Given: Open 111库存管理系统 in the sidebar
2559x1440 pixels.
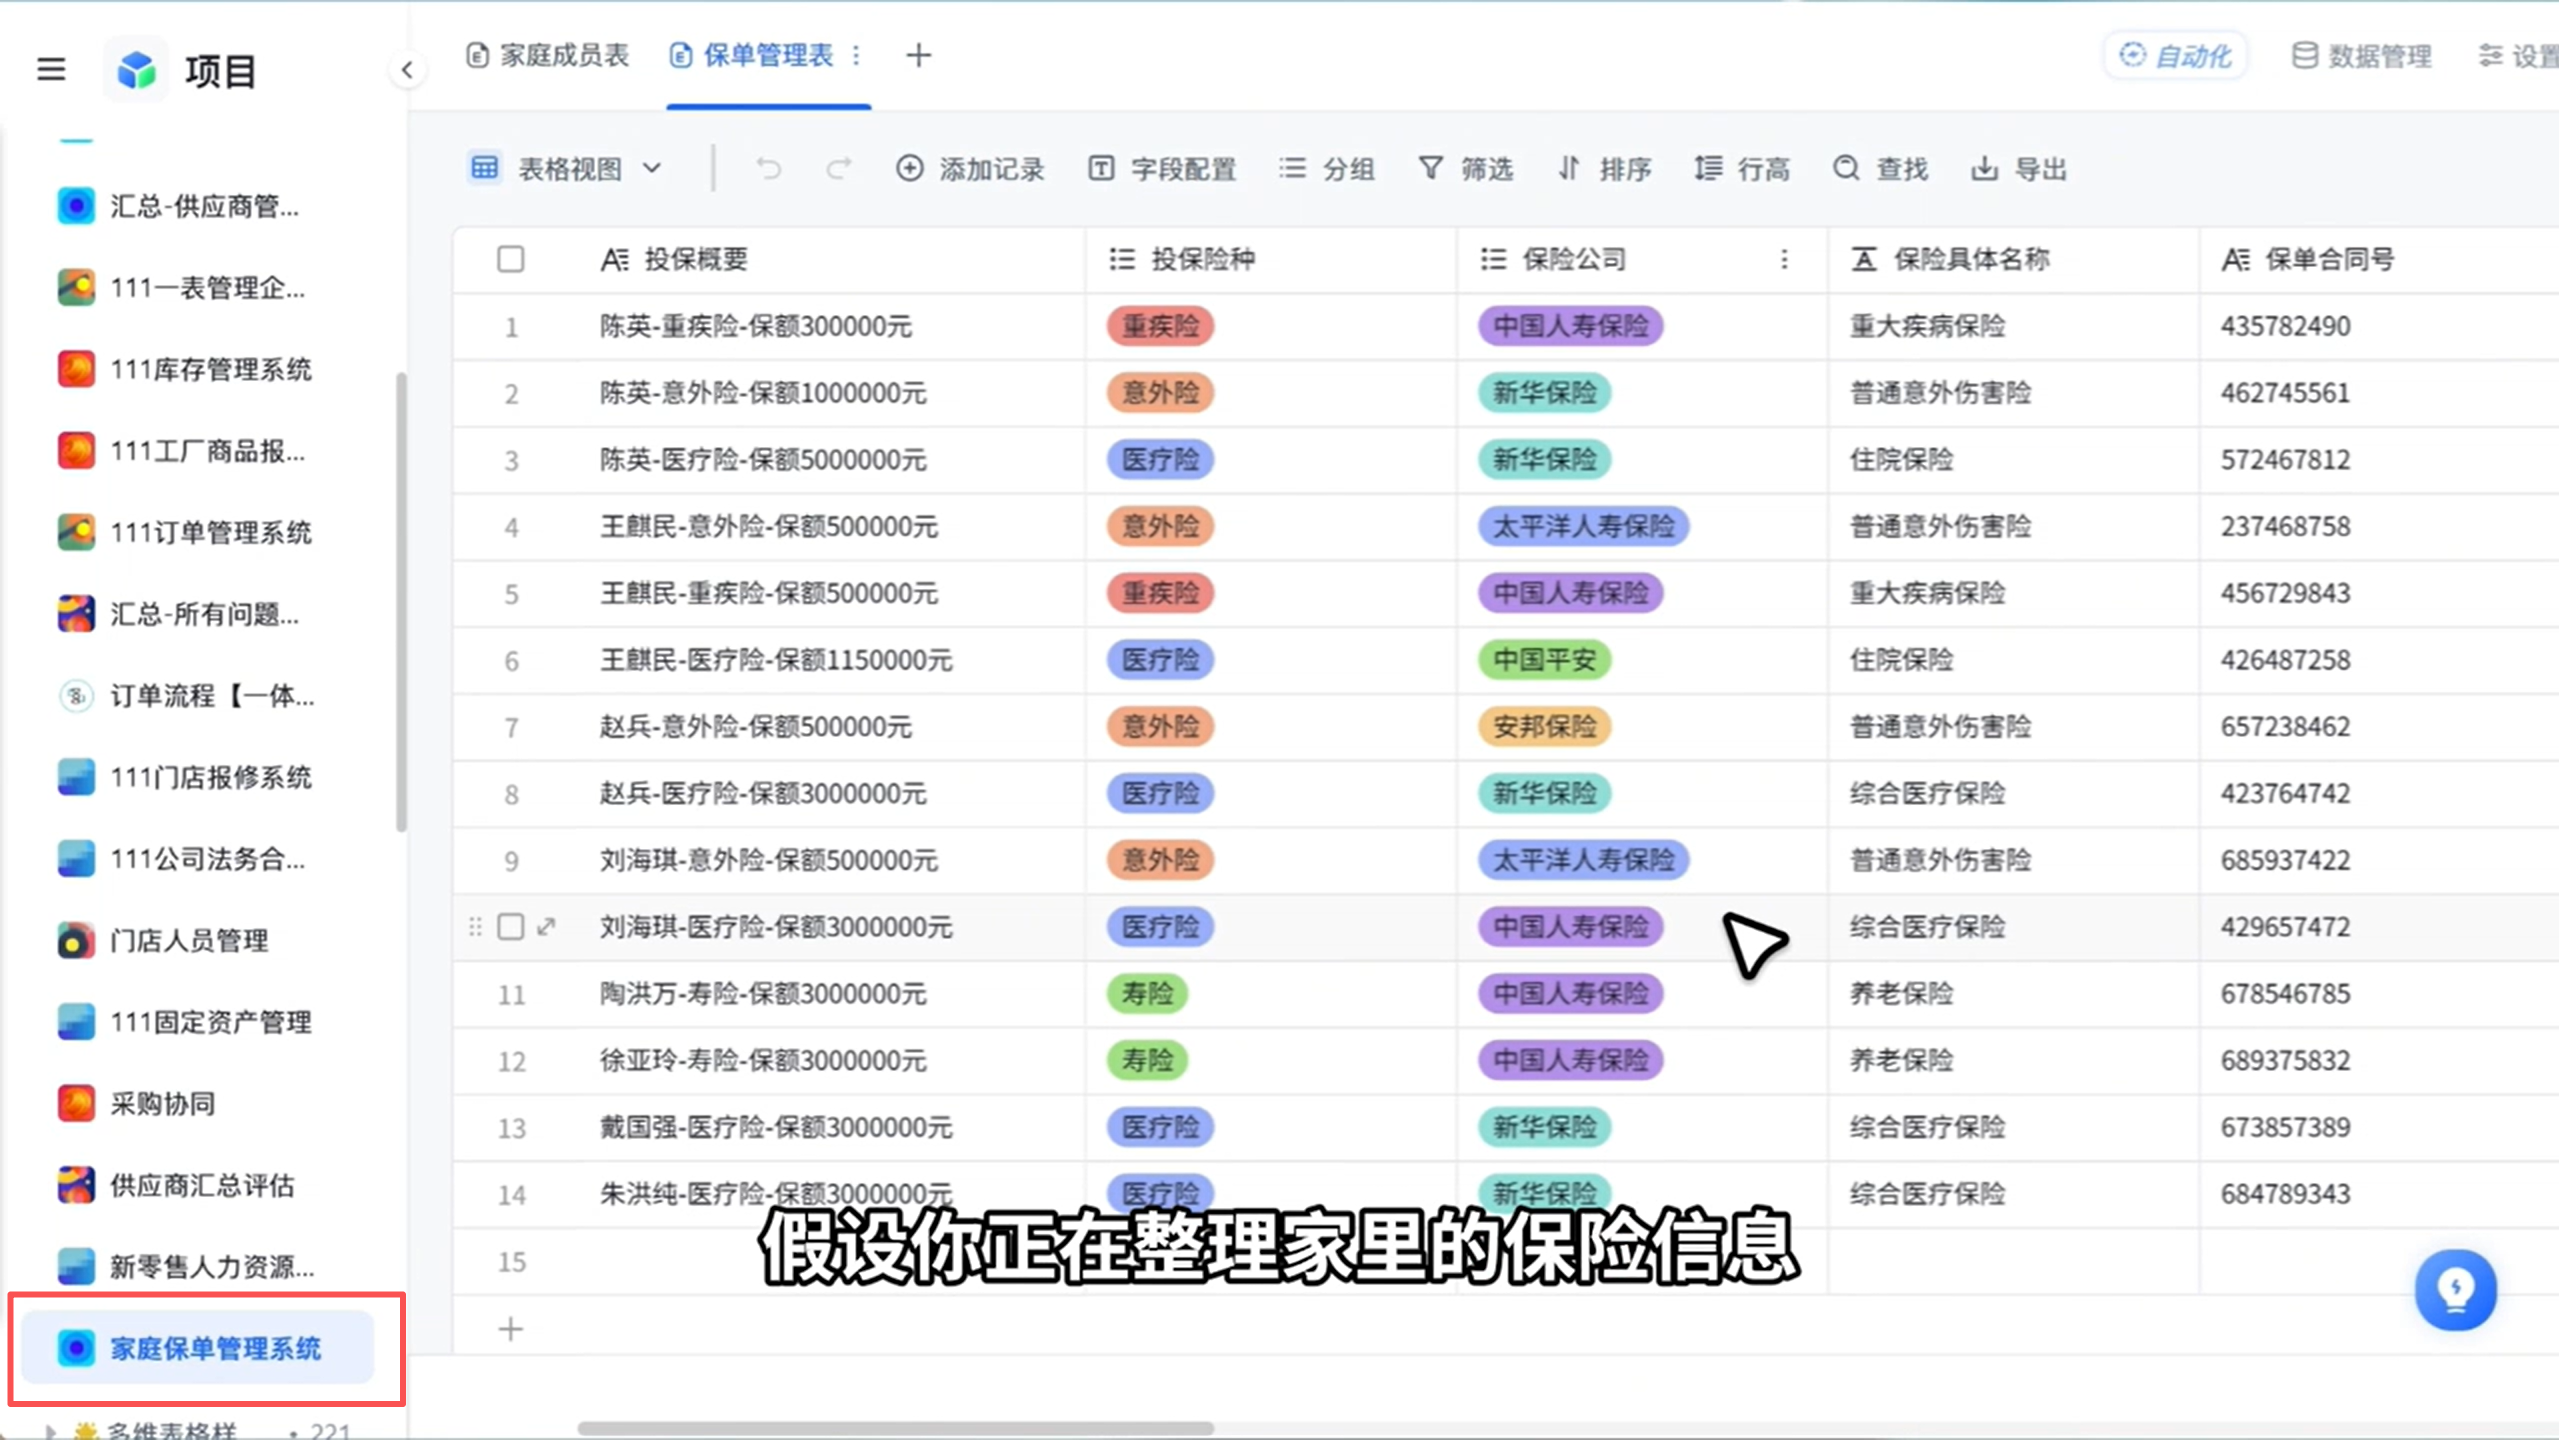Looking at the screenshot, I should (x=185, y=369).
